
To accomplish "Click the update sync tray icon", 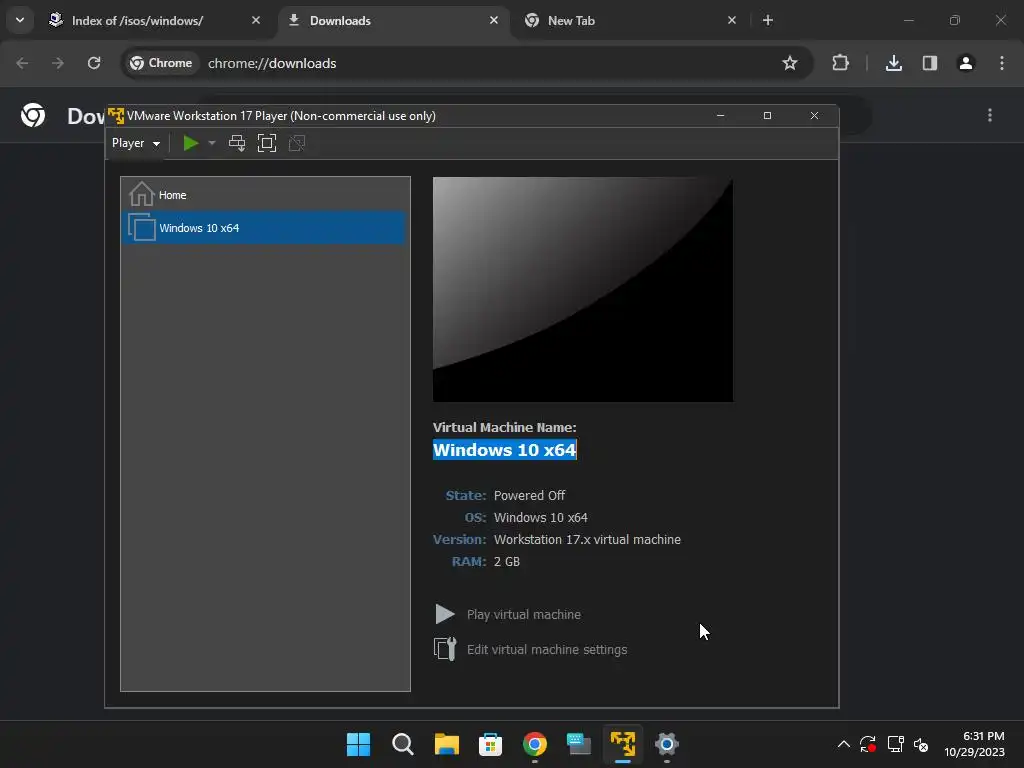I will [x=868, y=744].
